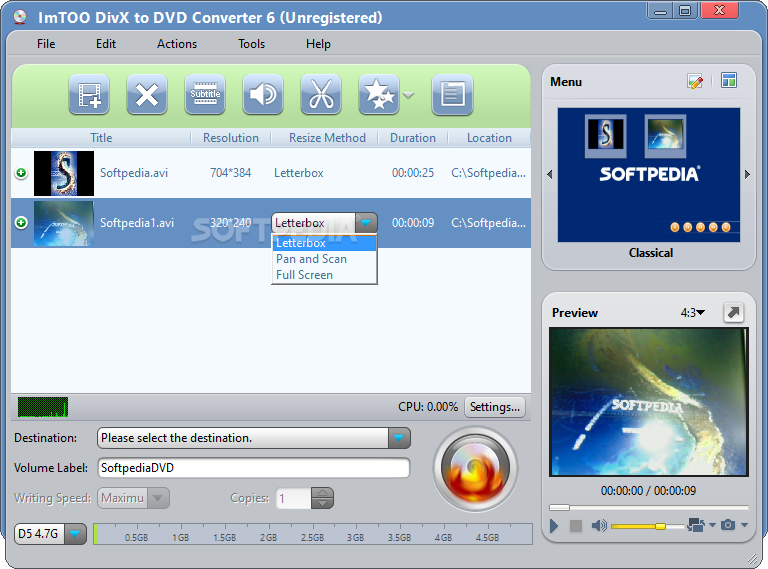Click the 00:00:25 duration cell

tap(413, 173)
